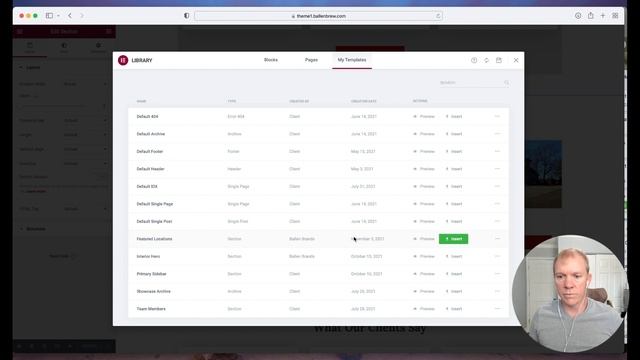Insert the Team Members template

click(454, 309)
